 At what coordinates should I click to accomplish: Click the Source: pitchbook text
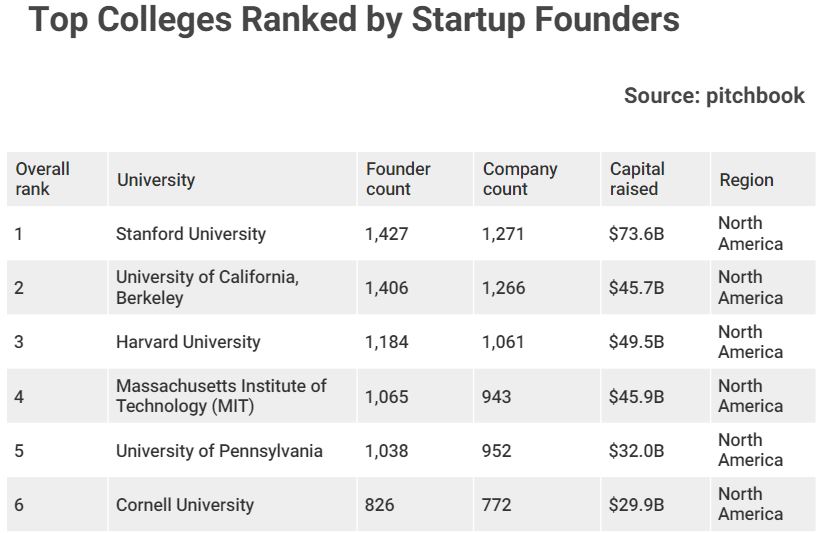tap(713, 95)
